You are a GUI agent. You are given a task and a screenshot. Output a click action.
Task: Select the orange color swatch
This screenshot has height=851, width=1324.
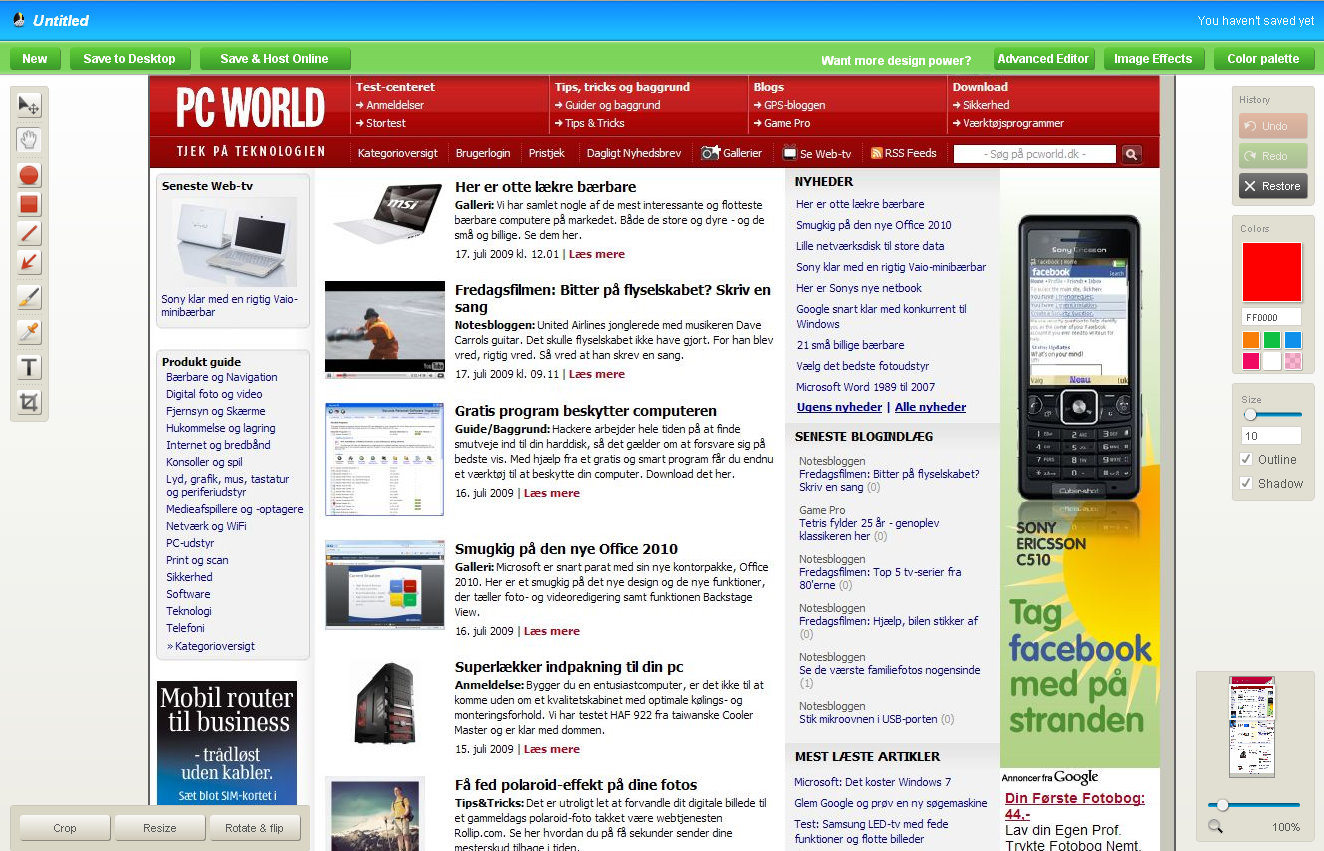click(1249, 340)
